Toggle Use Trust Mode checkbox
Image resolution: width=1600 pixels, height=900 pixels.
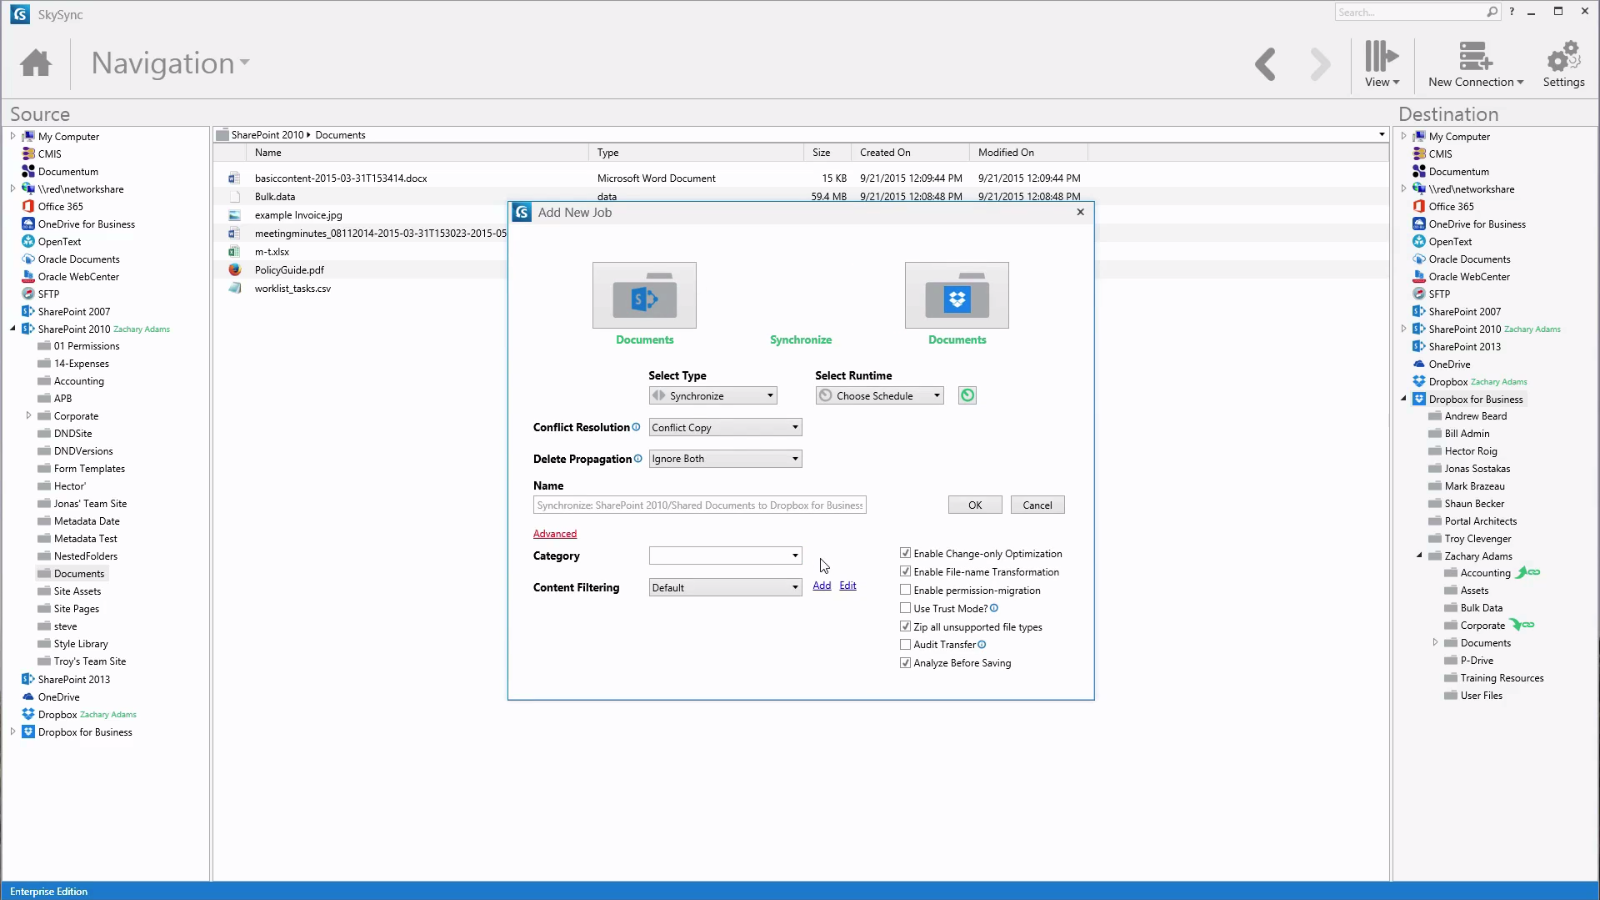click(906, 608)
